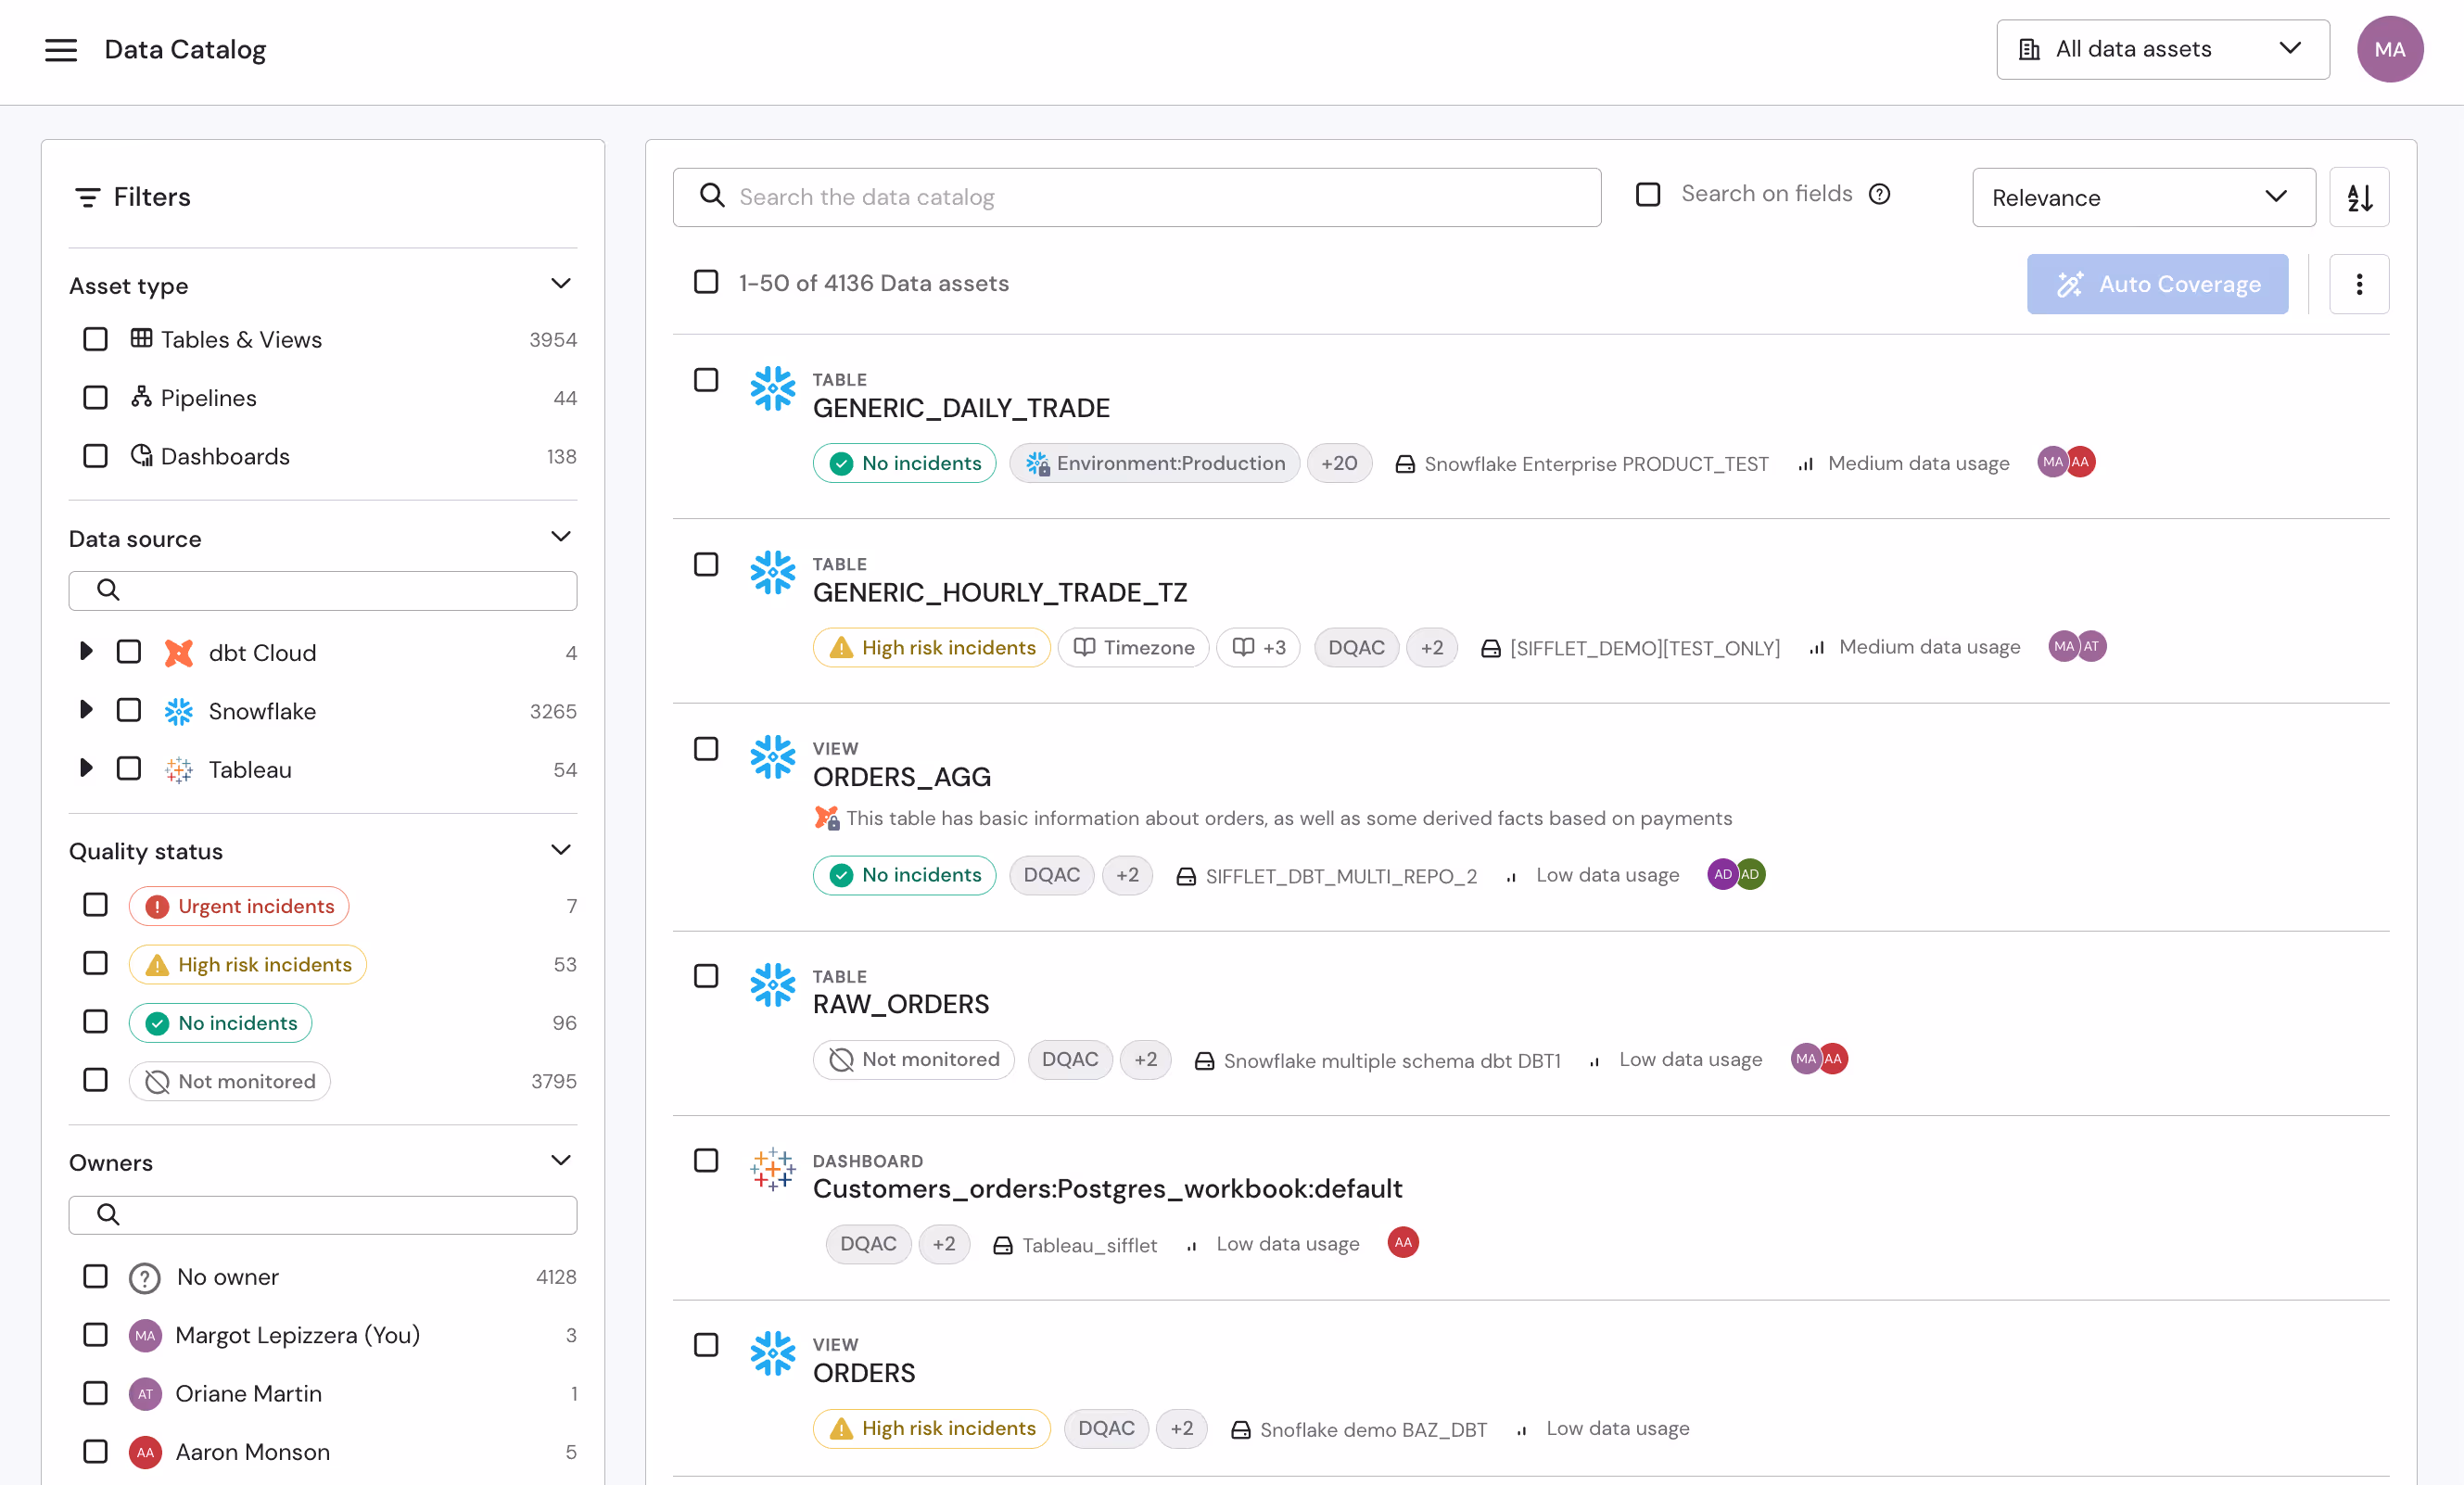This screenshot has height=1485, width=2464.
Task: Click the MA owner avatar on GENERIC_DAILY_TRADE
Action: click(x=2052, y=462)
